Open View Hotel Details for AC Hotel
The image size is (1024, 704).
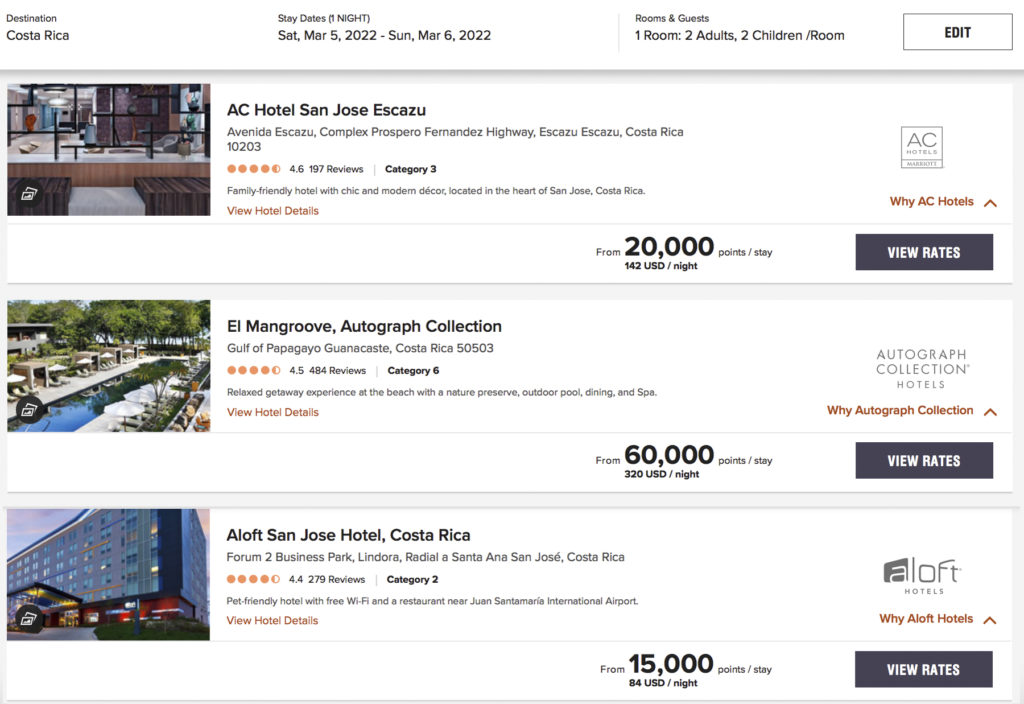click(273, 211)
